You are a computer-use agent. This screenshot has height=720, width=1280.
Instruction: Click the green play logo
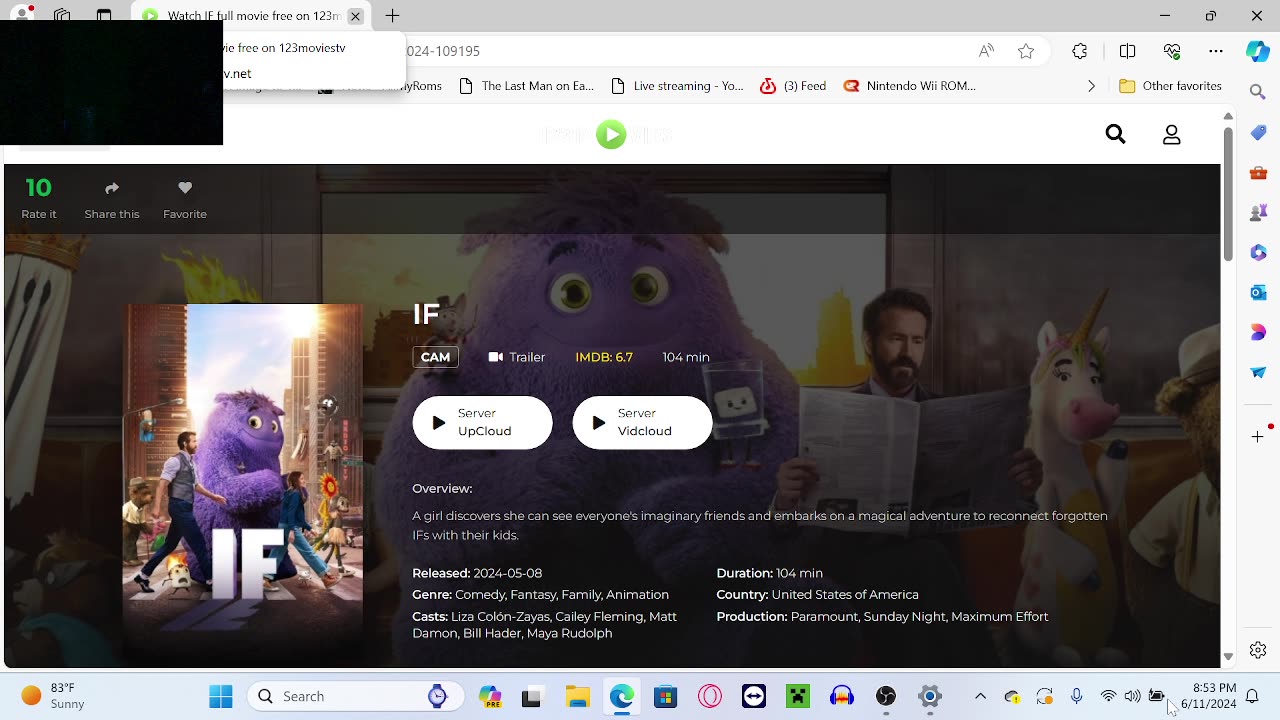pyautogui.click(x=611, y=134)
